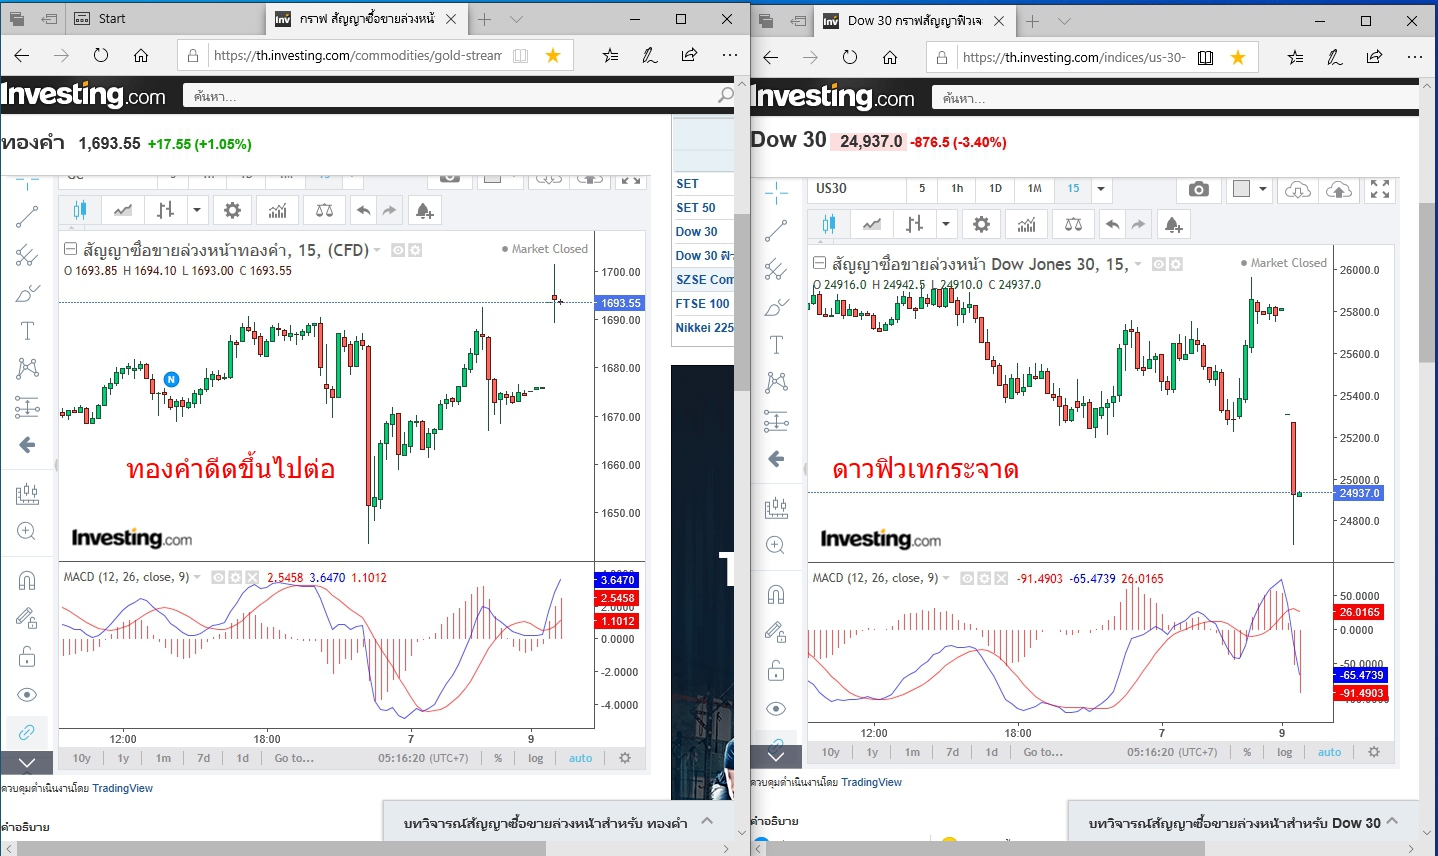
Task: Click the compare scales icon in gold chart
Action: click(x=324, y=210)
